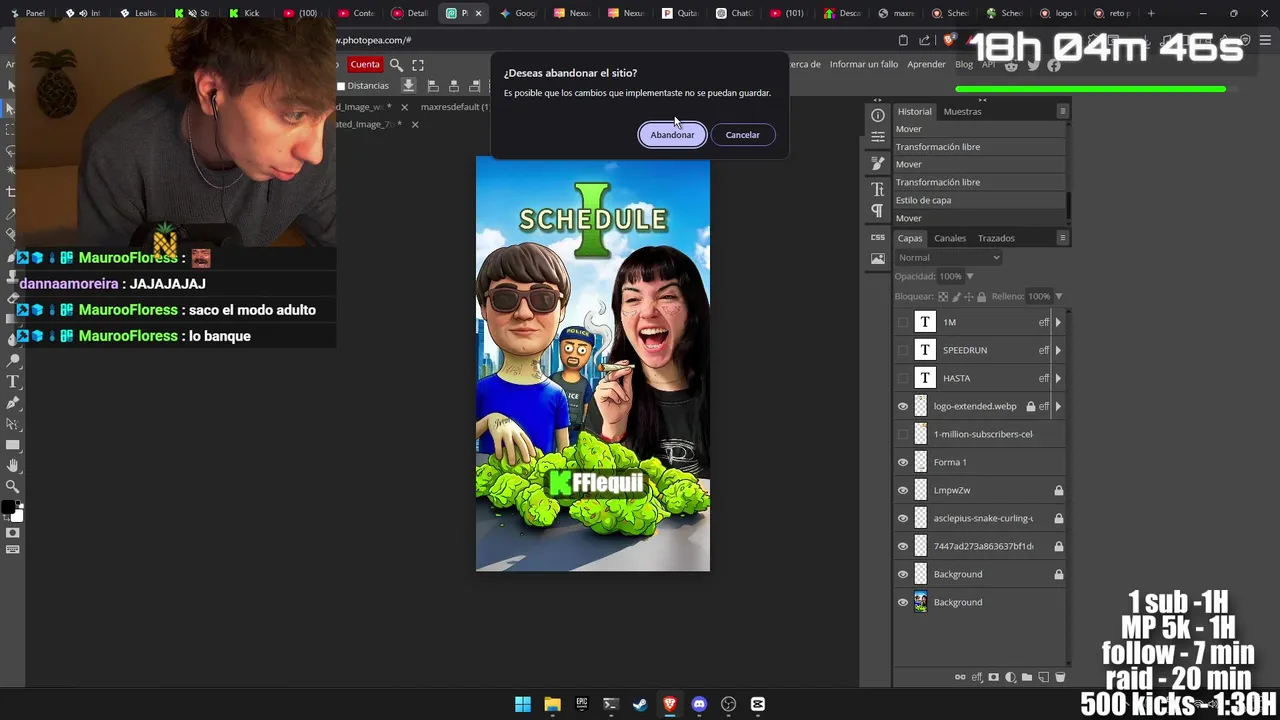Viewport: 1280px width, 720px height.
Task: Expand effects of SPEEDRUN layer
Action: tap(1058, 350)
